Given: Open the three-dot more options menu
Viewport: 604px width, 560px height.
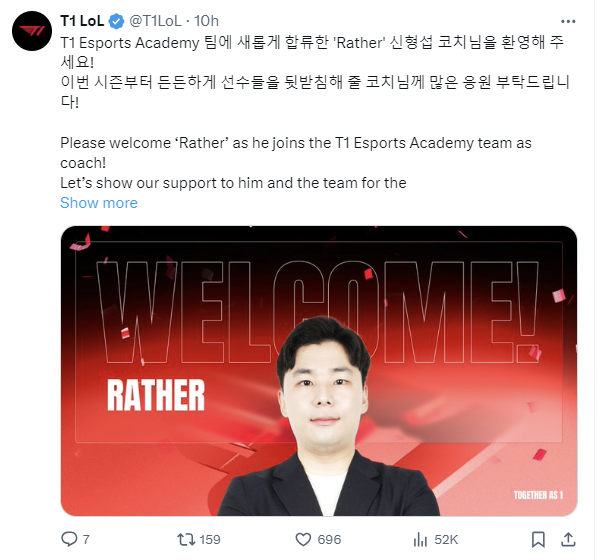Looking at the screenshot, I should 568,22.
